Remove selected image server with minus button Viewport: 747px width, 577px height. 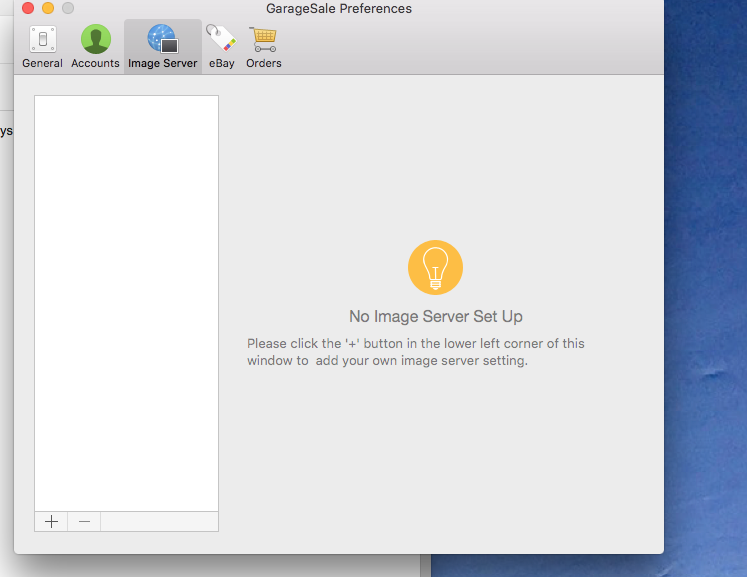[x=84, y=522]
